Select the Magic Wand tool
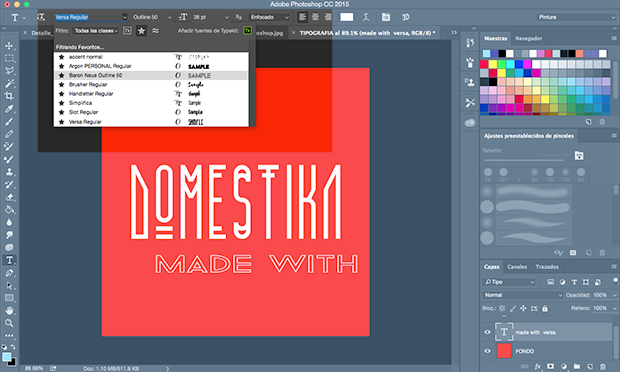 [x=9, y=83]
